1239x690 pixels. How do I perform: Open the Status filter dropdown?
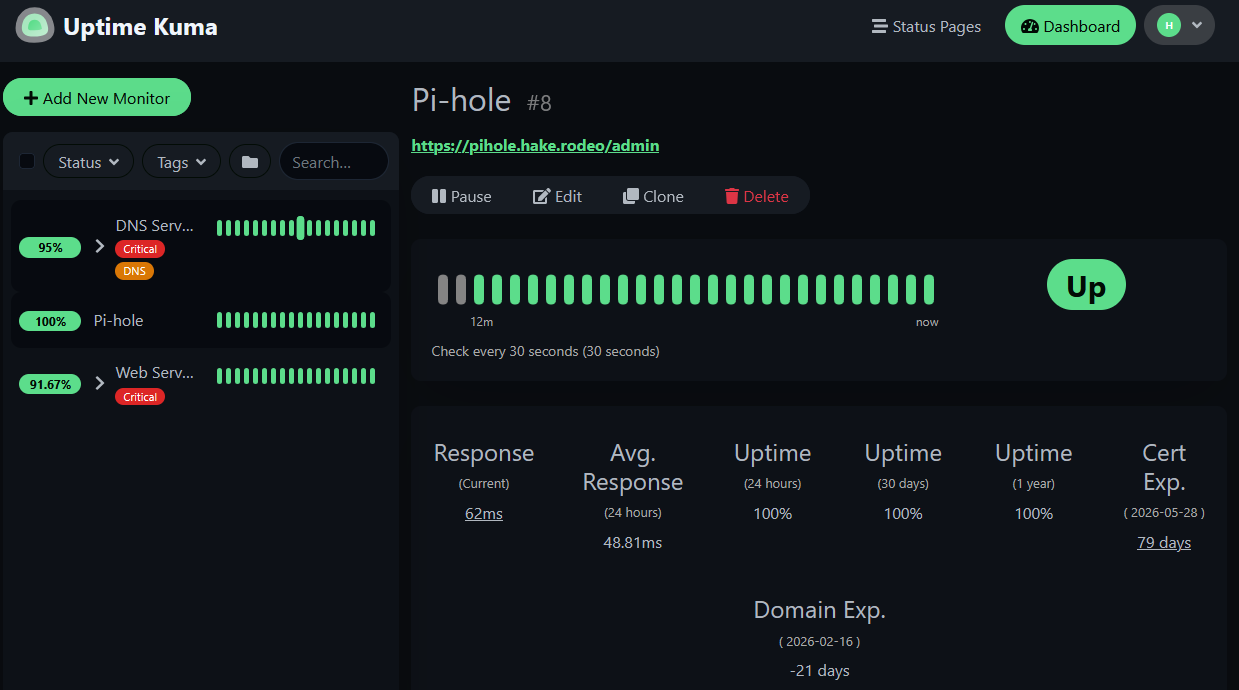[x=88, y=160]
